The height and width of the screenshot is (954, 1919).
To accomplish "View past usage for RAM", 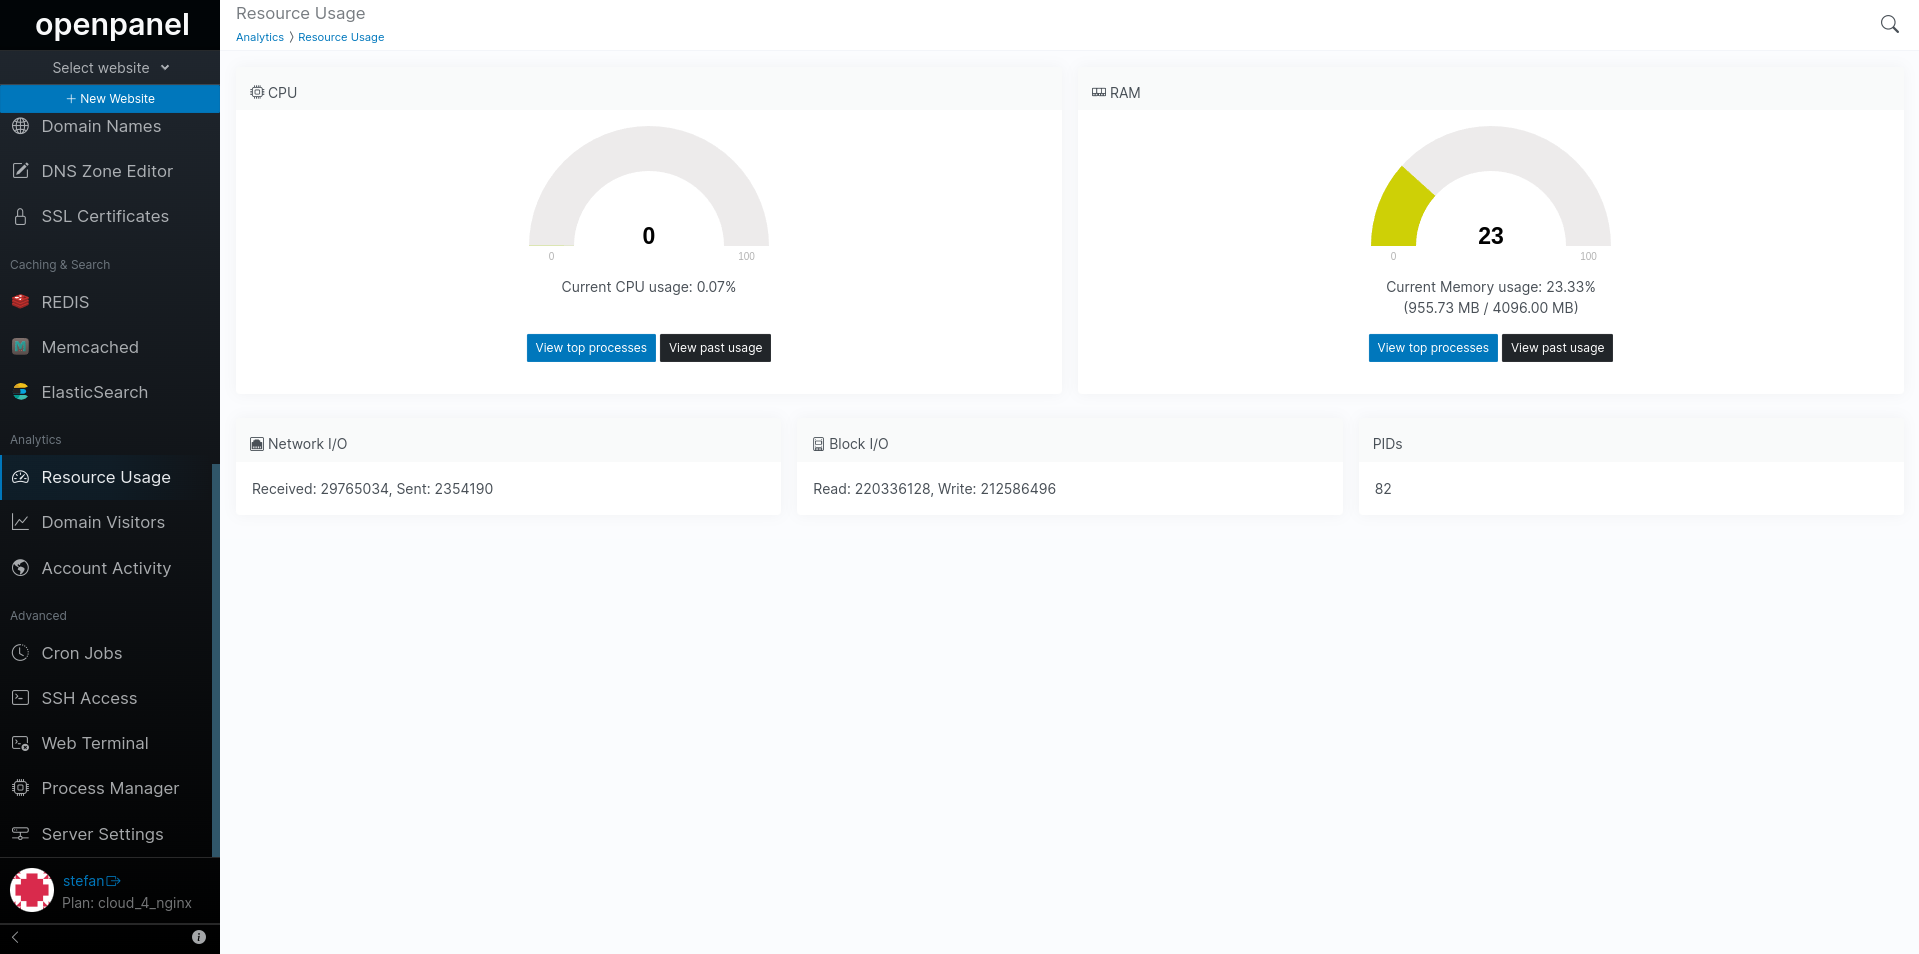I will pos(1557,348).
